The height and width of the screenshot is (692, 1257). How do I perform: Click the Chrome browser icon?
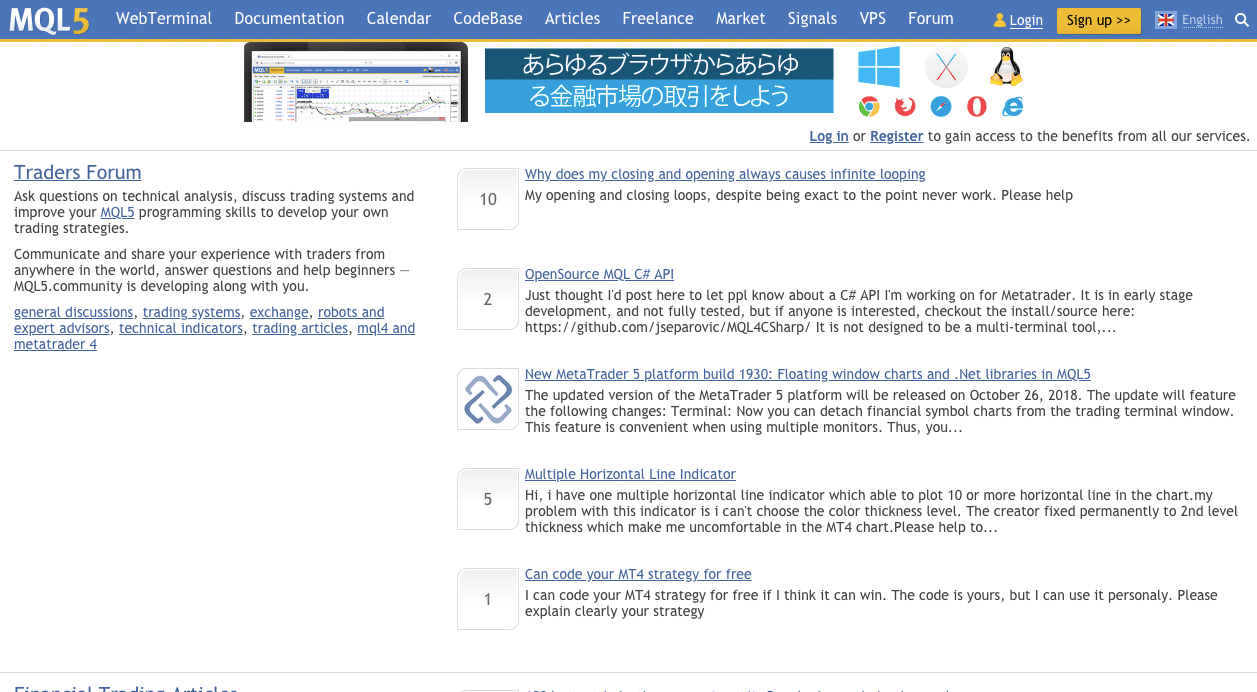click(869, 106)
